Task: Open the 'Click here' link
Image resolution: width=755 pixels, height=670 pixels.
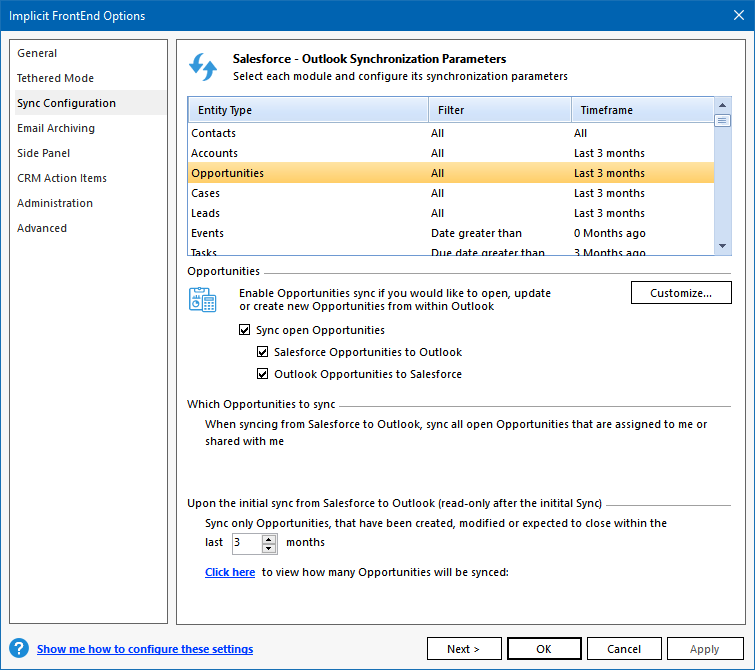Action: 230,572
